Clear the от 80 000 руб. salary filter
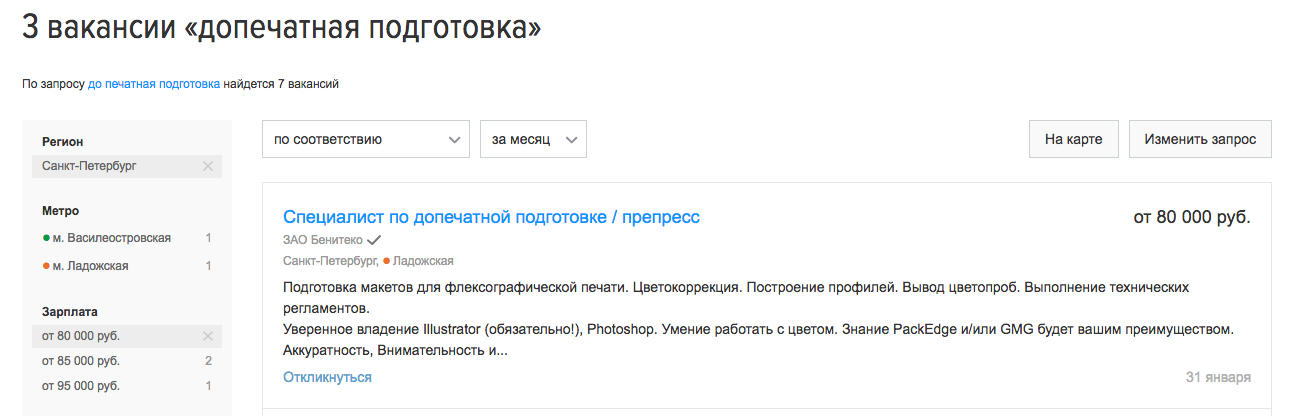Viewport: 1292px width, 416px height. coord(208,336)
